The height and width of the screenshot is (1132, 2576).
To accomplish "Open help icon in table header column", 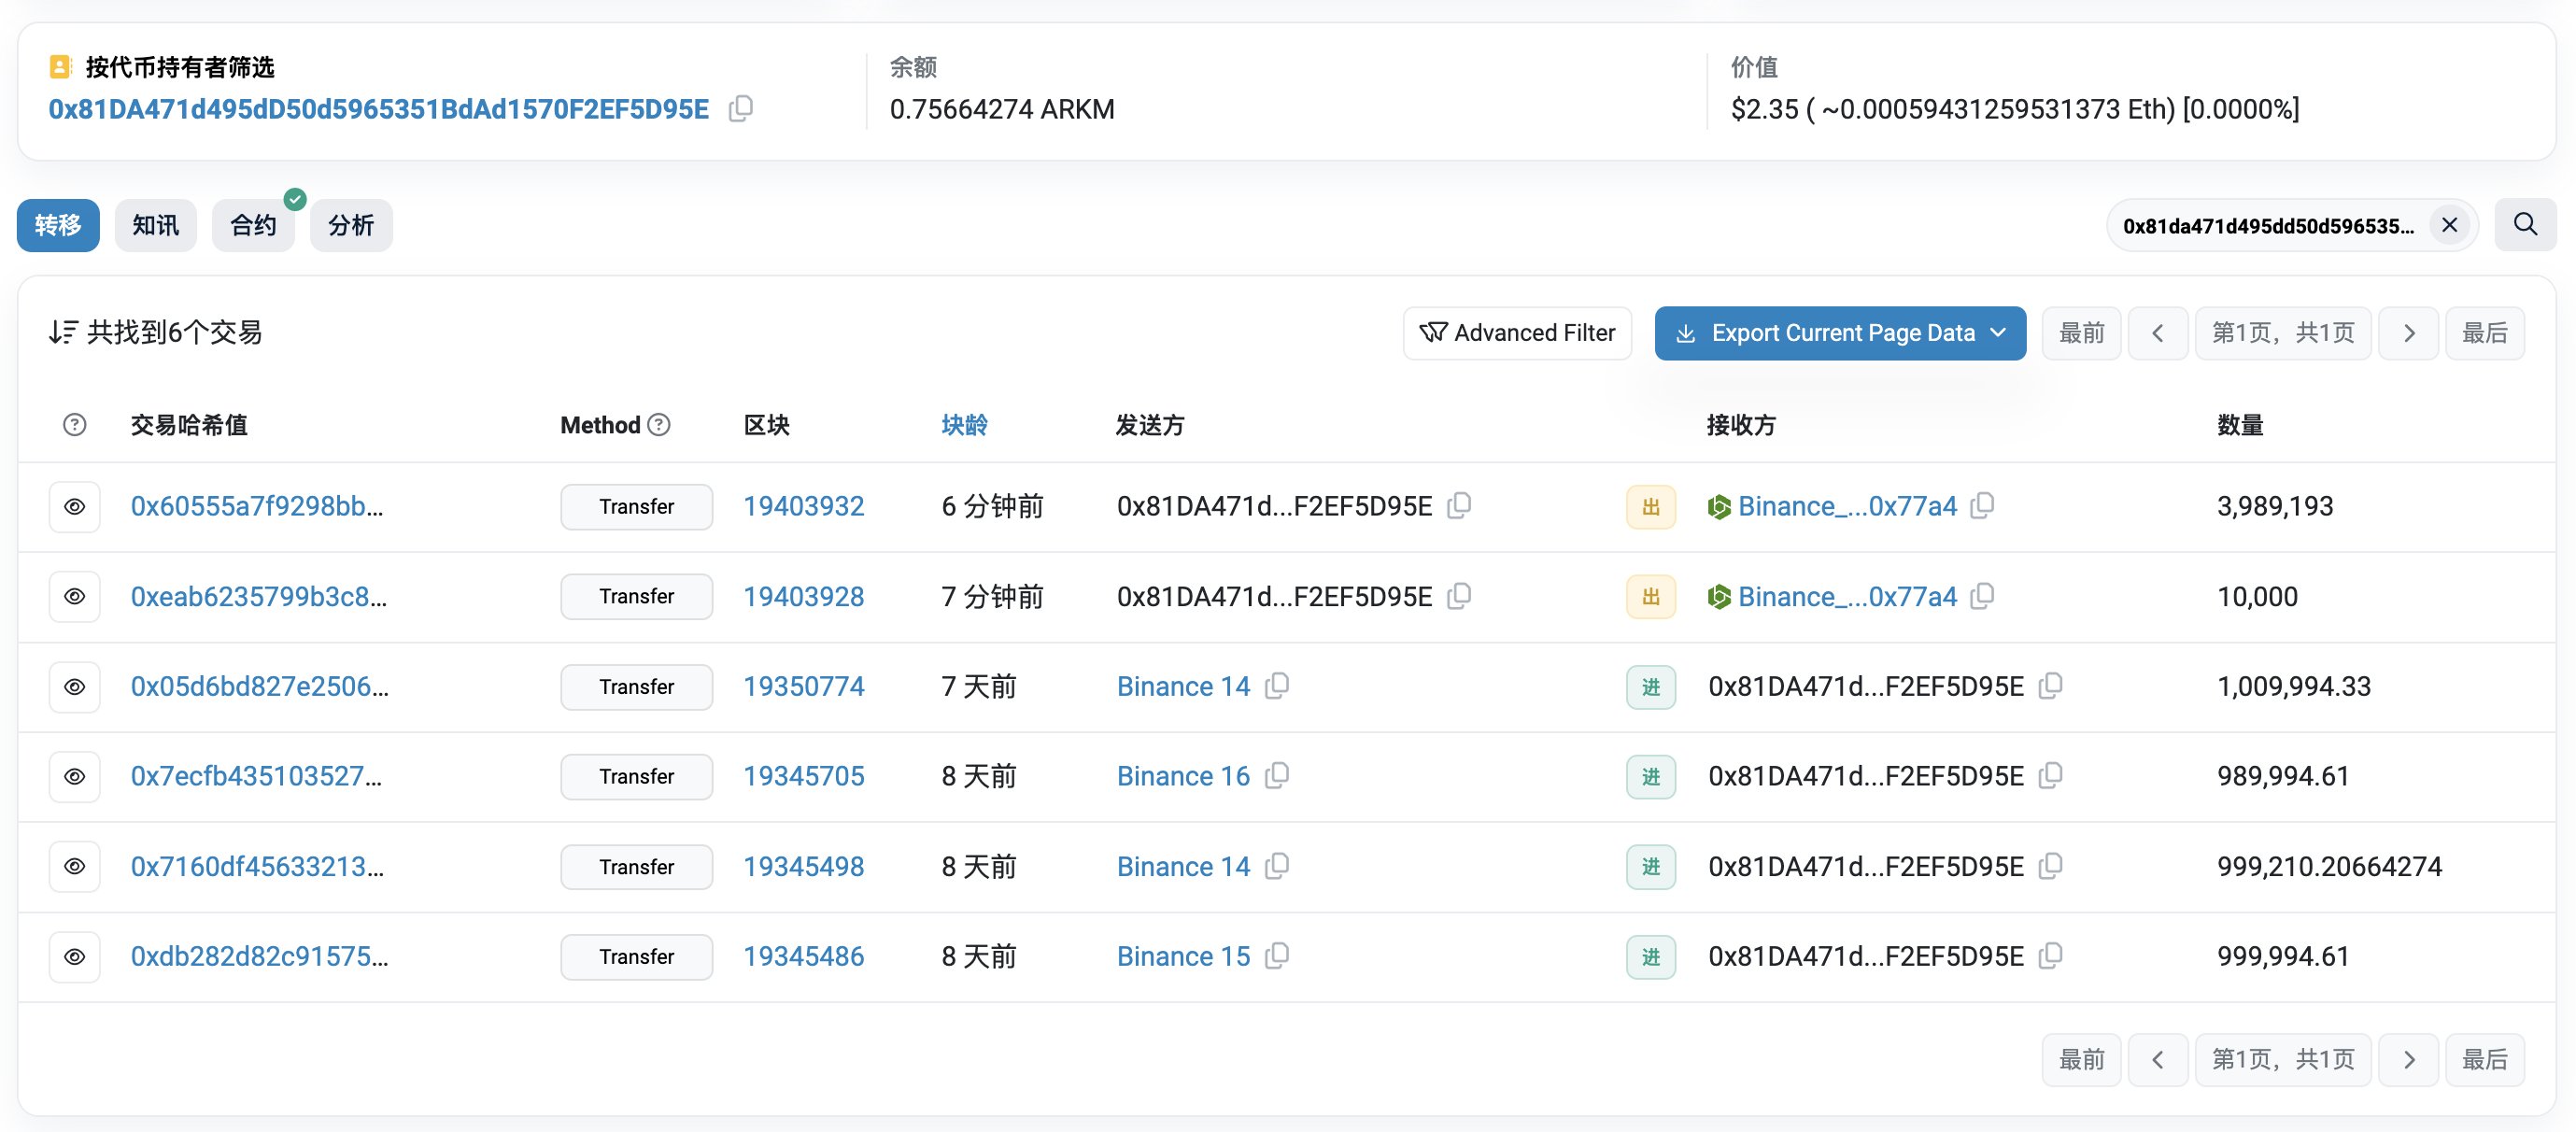I will coord(74,425).
